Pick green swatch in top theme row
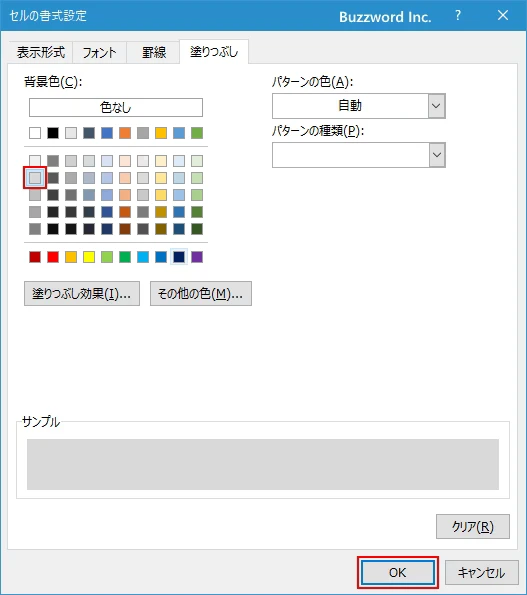Viewport: 527px width, 595px height. 197,133
